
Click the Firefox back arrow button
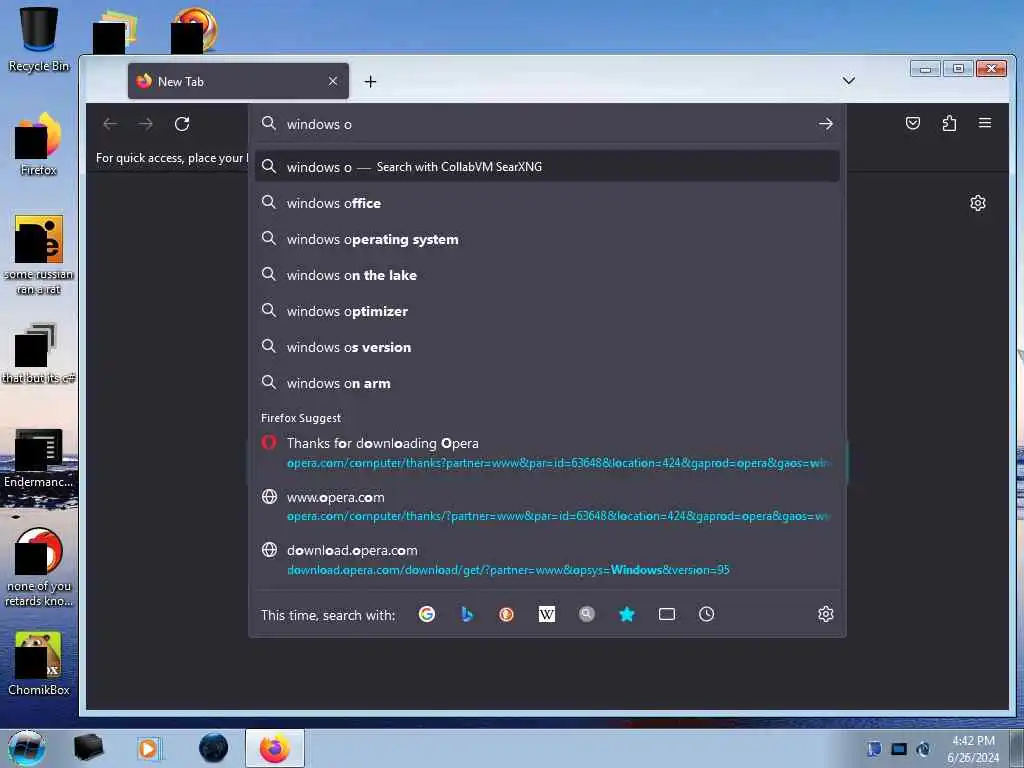[110, 123]
